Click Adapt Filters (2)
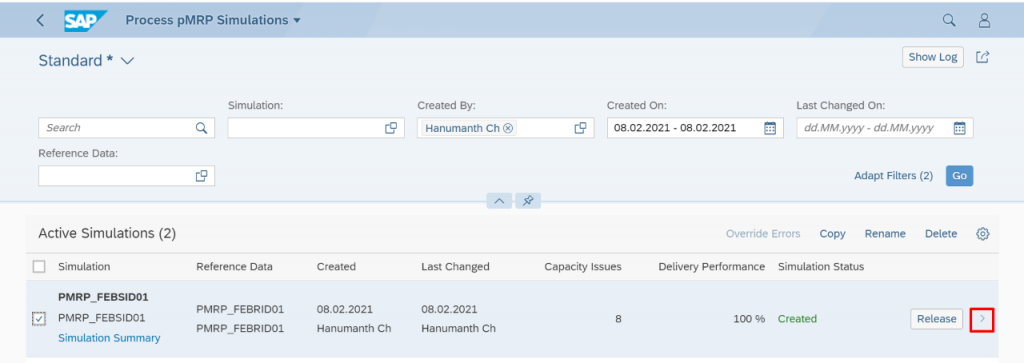Image resolution: width=1024 pixels, height=363 pixels. click(893, 176)
